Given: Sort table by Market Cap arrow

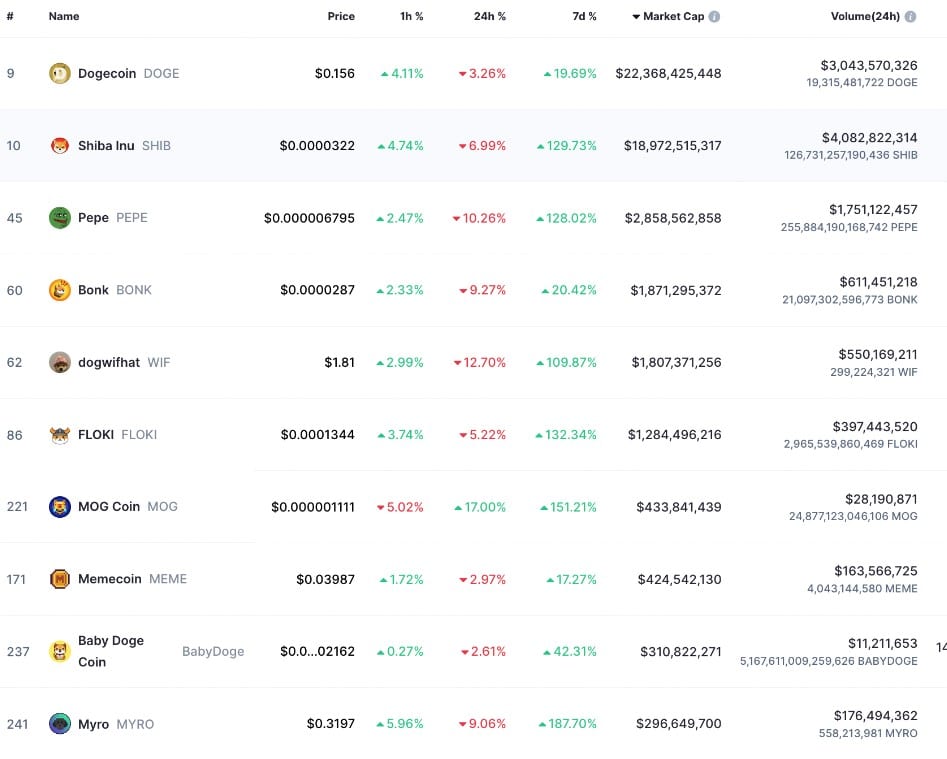Looking at the screenshot, I should (x=636, y=17).
